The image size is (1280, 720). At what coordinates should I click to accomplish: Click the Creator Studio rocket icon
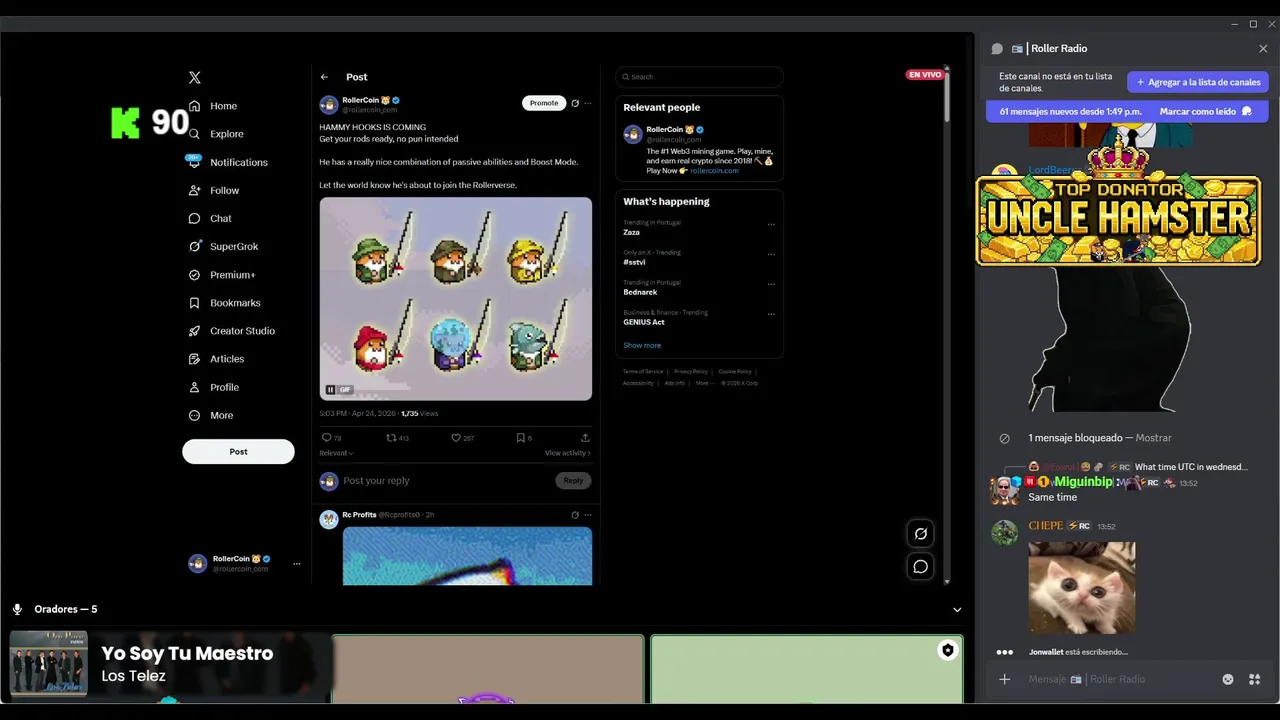195,331
